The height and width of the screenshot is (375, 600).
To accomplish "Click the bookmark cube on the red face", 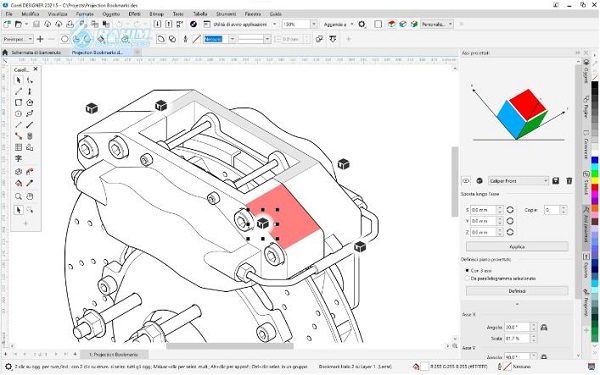I will pyautogui.click(x=262, y=223).
